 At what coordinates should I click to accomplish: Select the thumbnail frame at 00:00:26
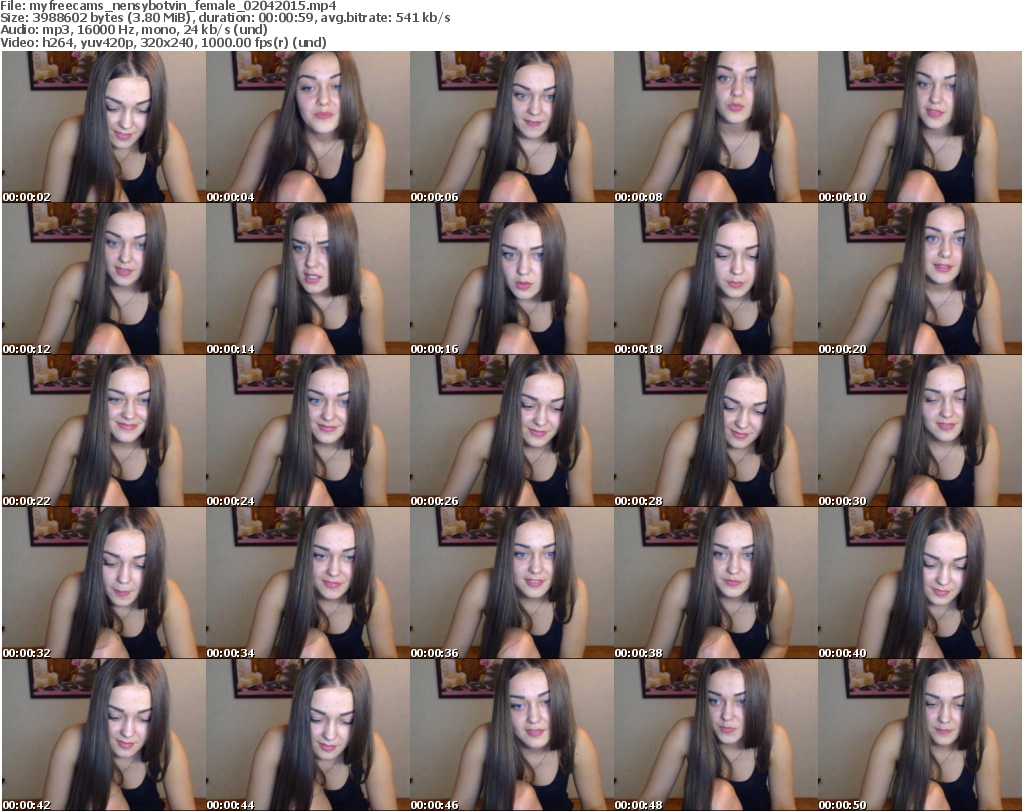point(511,431)
